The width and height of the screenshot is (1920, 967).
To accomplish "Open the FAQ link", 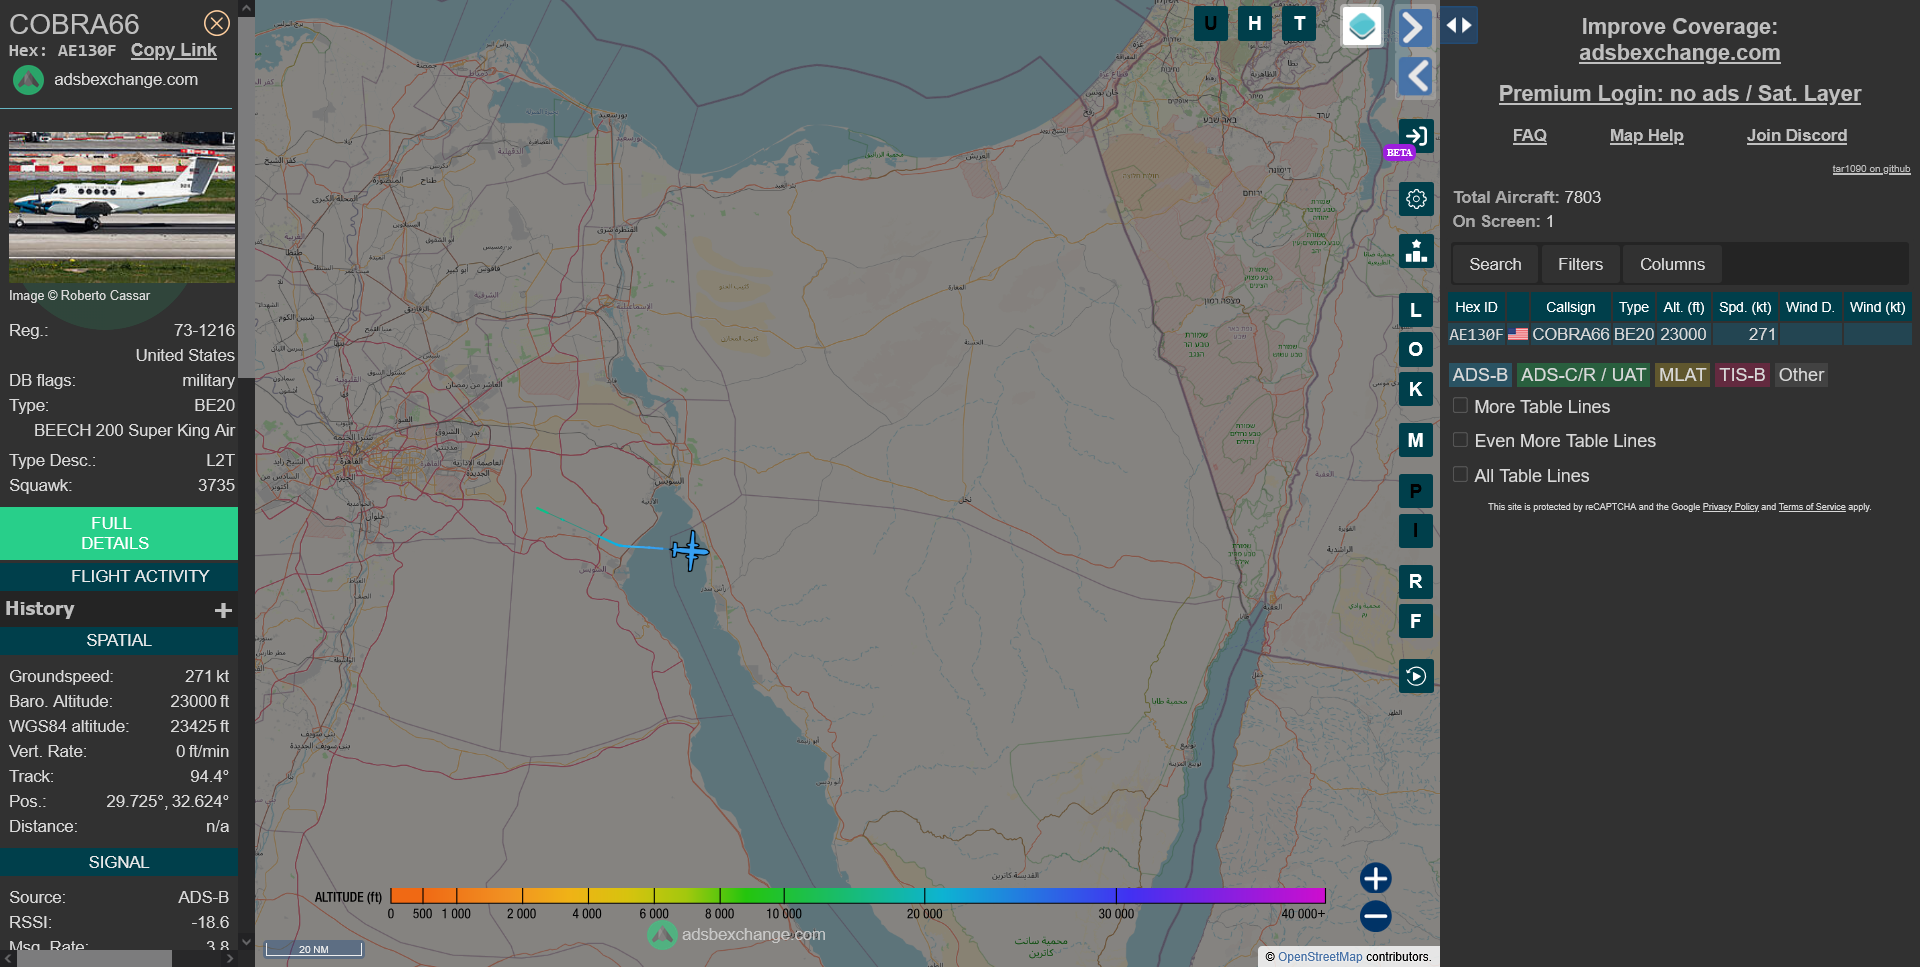I will pyautogui.click(x=1529, y=136).
